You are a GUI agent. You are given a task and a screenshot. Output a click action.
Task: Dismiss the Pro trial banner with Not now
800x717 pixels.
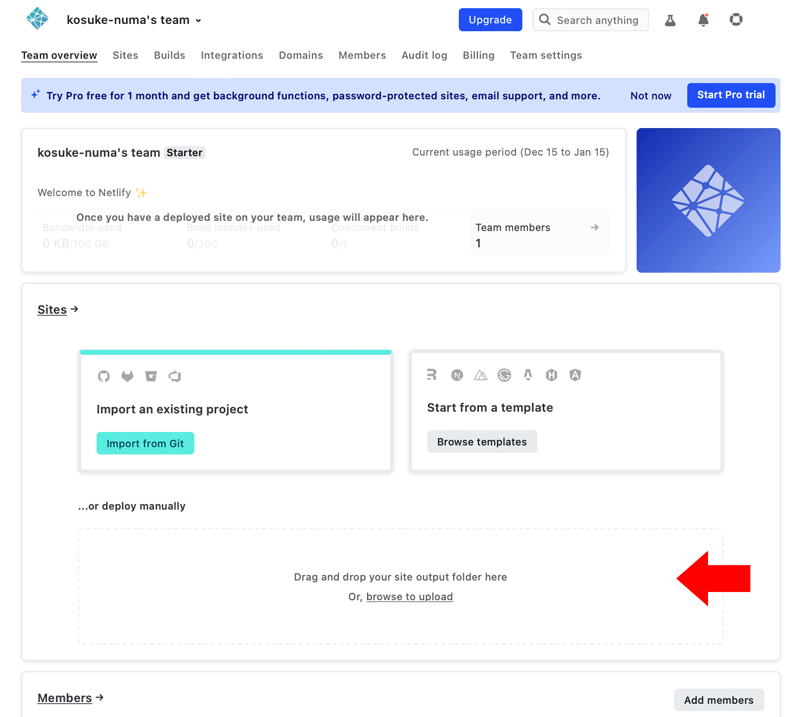point(651,95)
